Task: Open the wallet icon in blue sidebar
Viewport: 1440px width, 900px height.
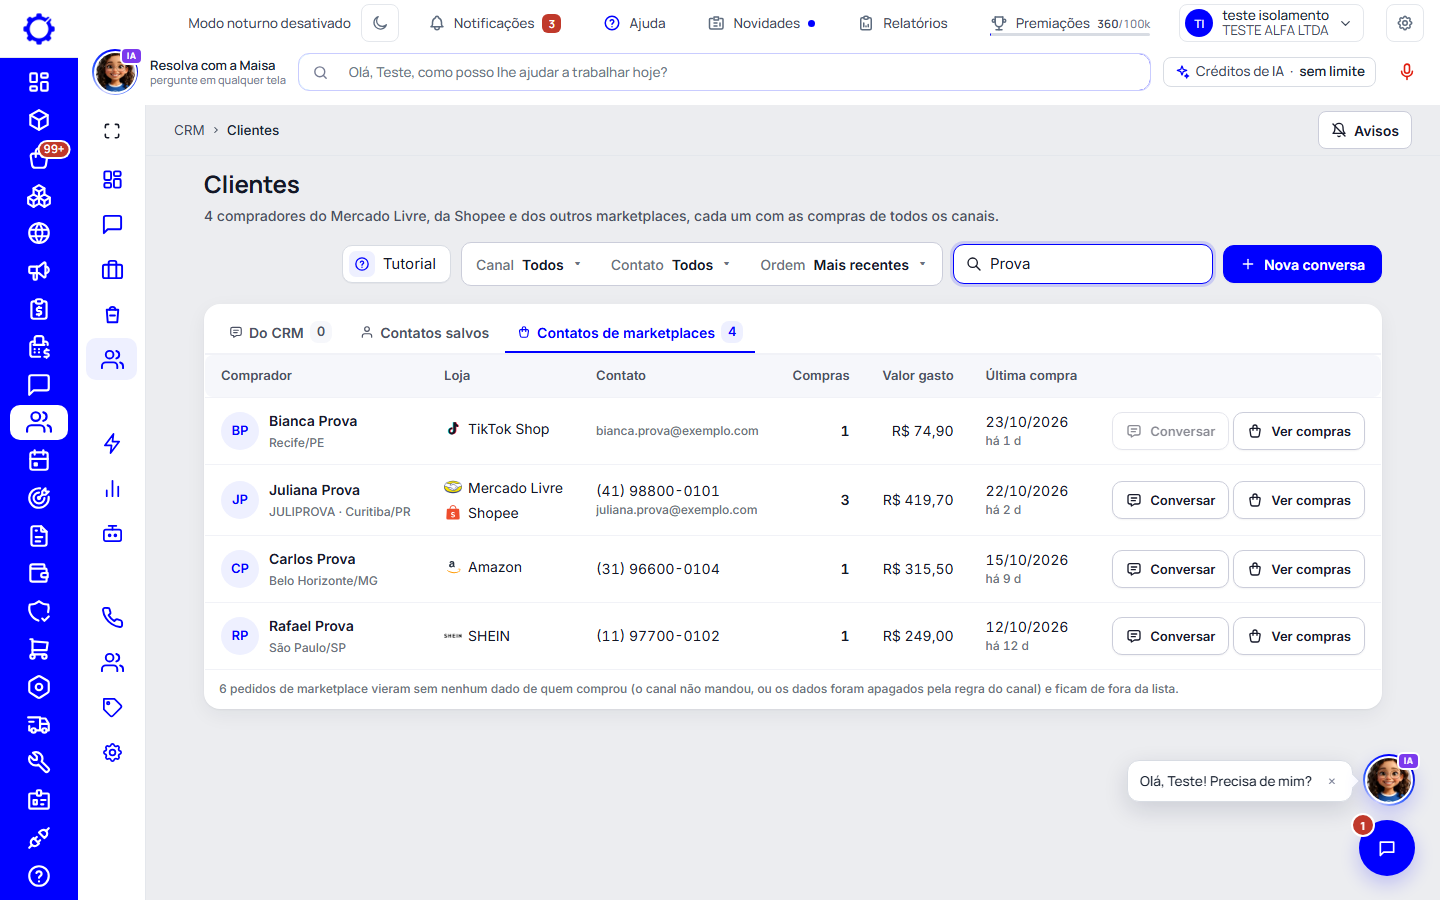Action: coord(39,573)
